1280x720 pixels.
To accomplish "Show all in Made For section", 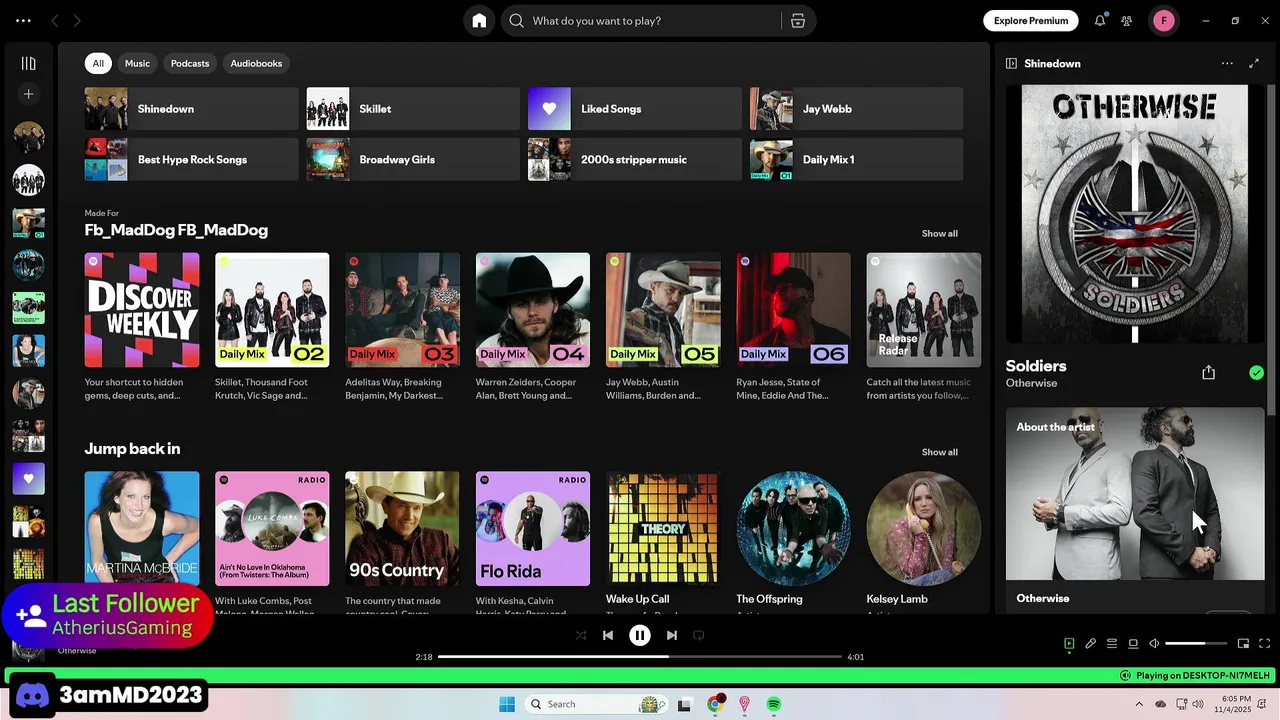I will click(939, 233).
